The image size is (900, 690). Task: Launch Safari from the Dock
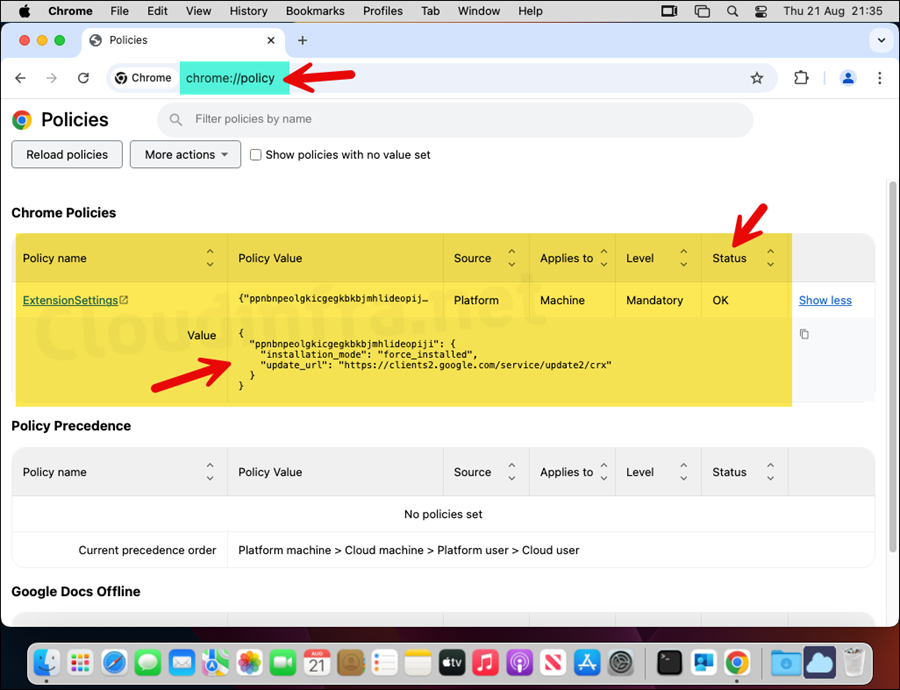[114, 662]
